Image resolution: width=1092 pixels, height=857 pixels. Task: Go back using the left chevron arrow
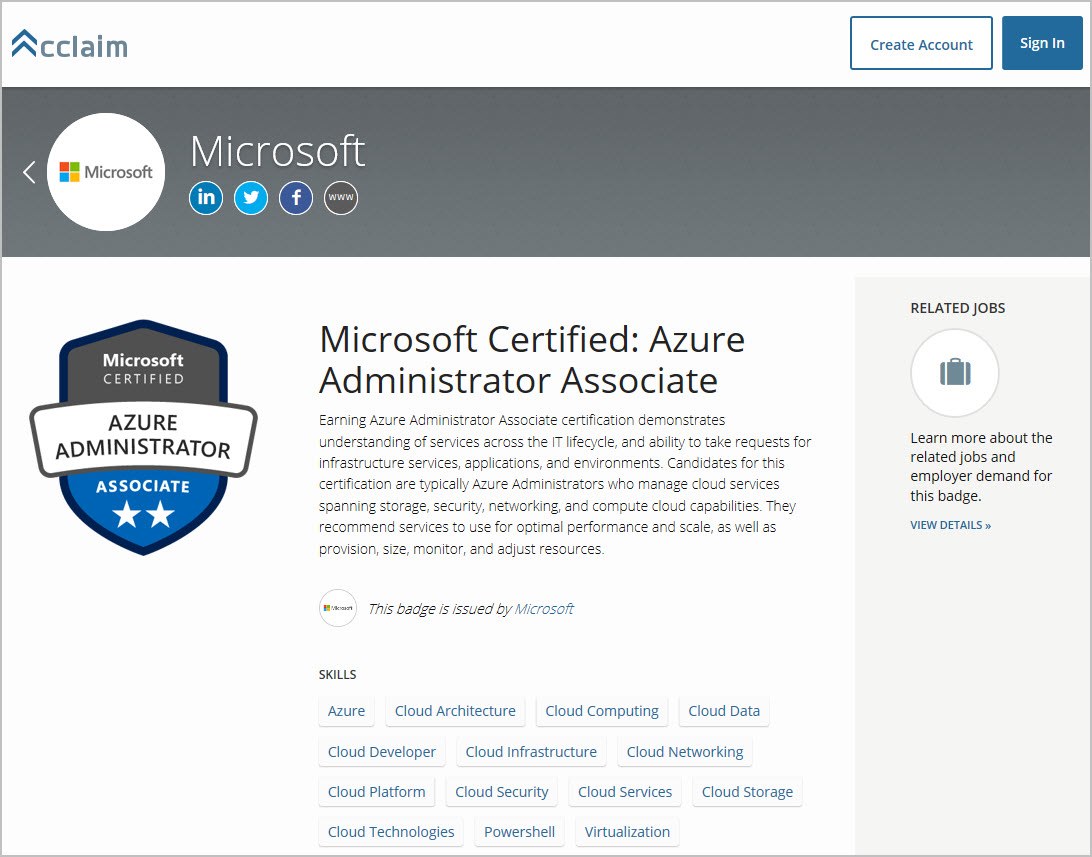point(29,172)
